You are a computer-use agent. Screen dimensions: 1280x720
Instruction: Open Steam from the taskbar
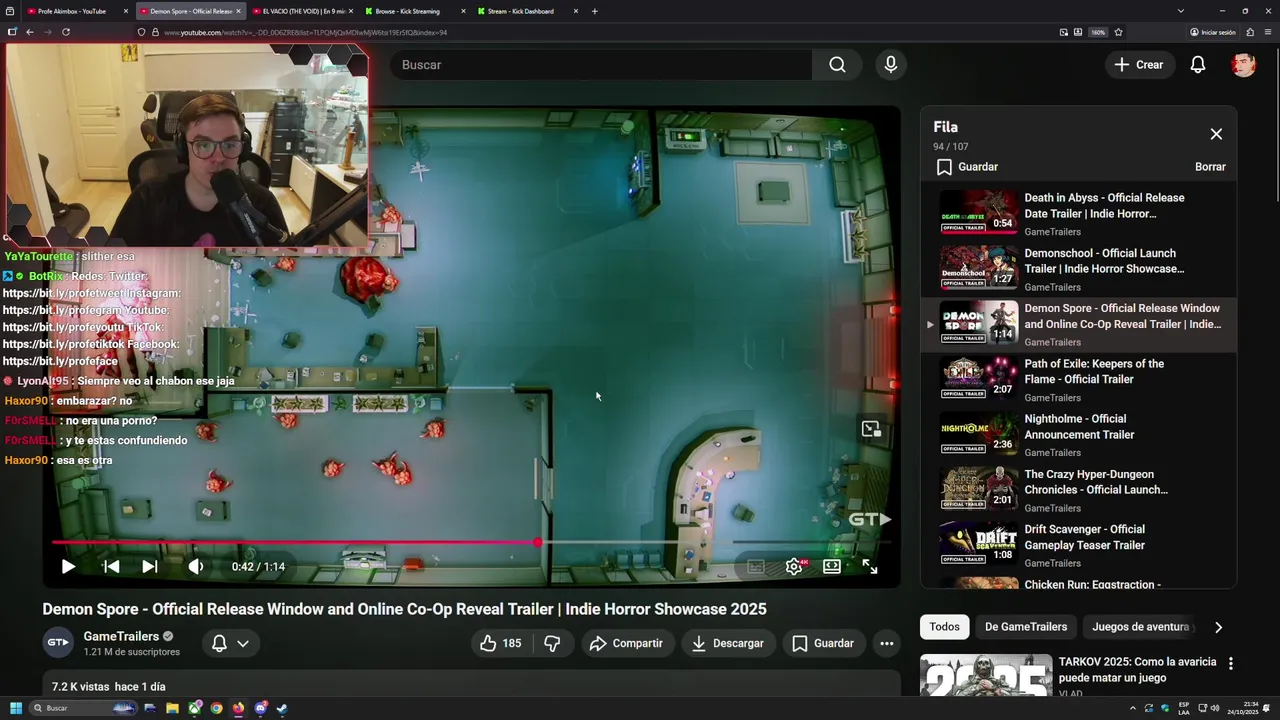(x=282, y=708)
